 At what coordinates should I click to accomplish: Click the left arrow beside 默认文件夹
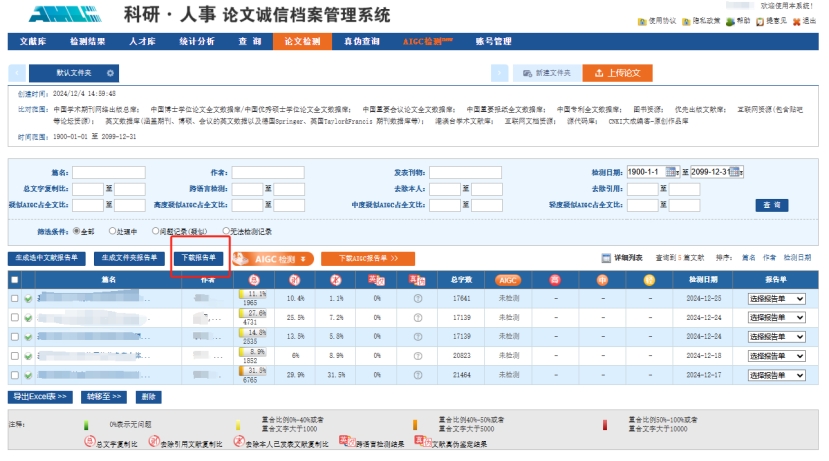(17, 73)
